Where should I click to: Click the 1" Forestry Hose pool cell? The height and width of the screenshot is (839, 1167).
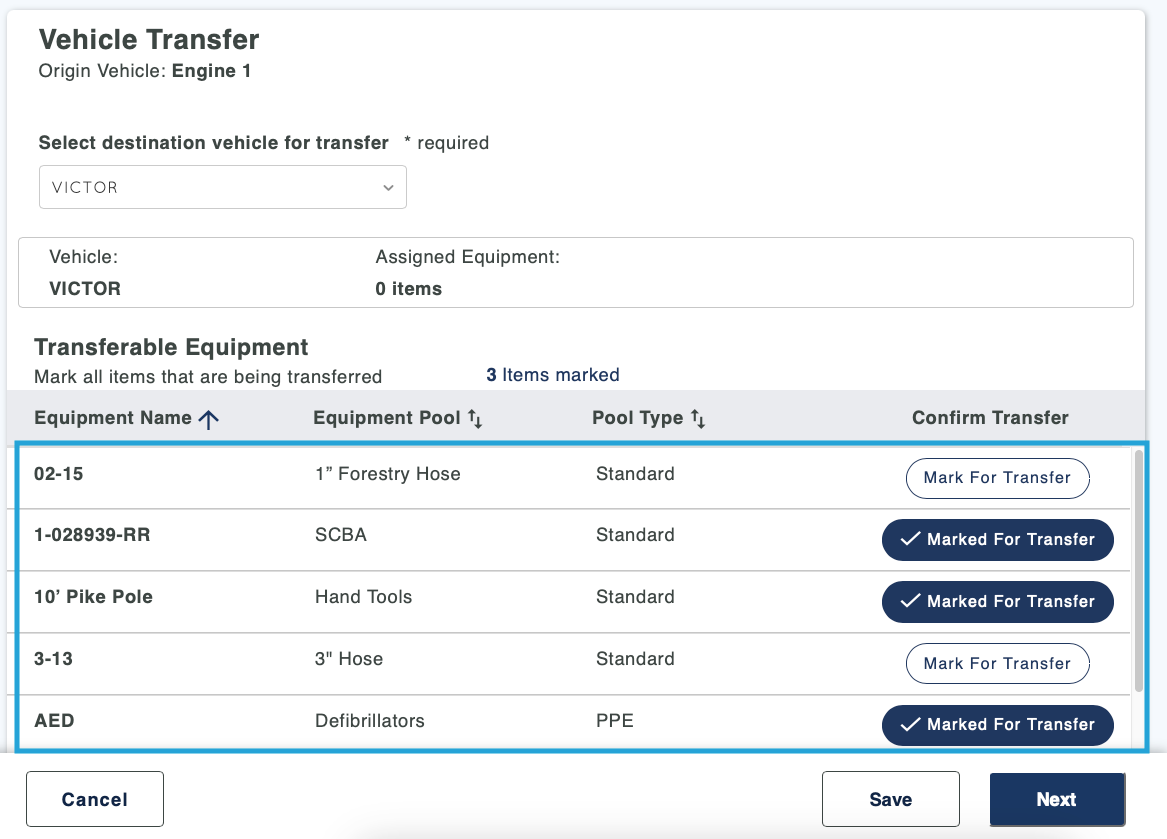tap(388, 473)
